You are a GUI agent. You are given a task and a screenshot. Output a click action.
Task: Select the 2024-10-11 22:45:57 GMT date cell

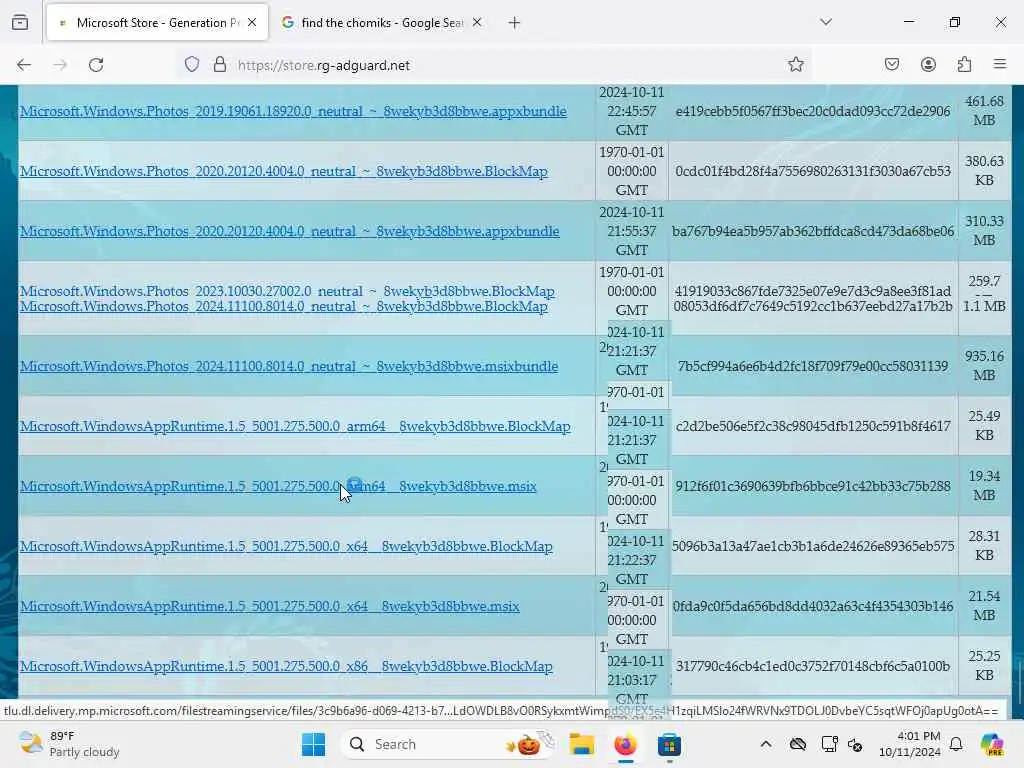click(x=632, y=111)
